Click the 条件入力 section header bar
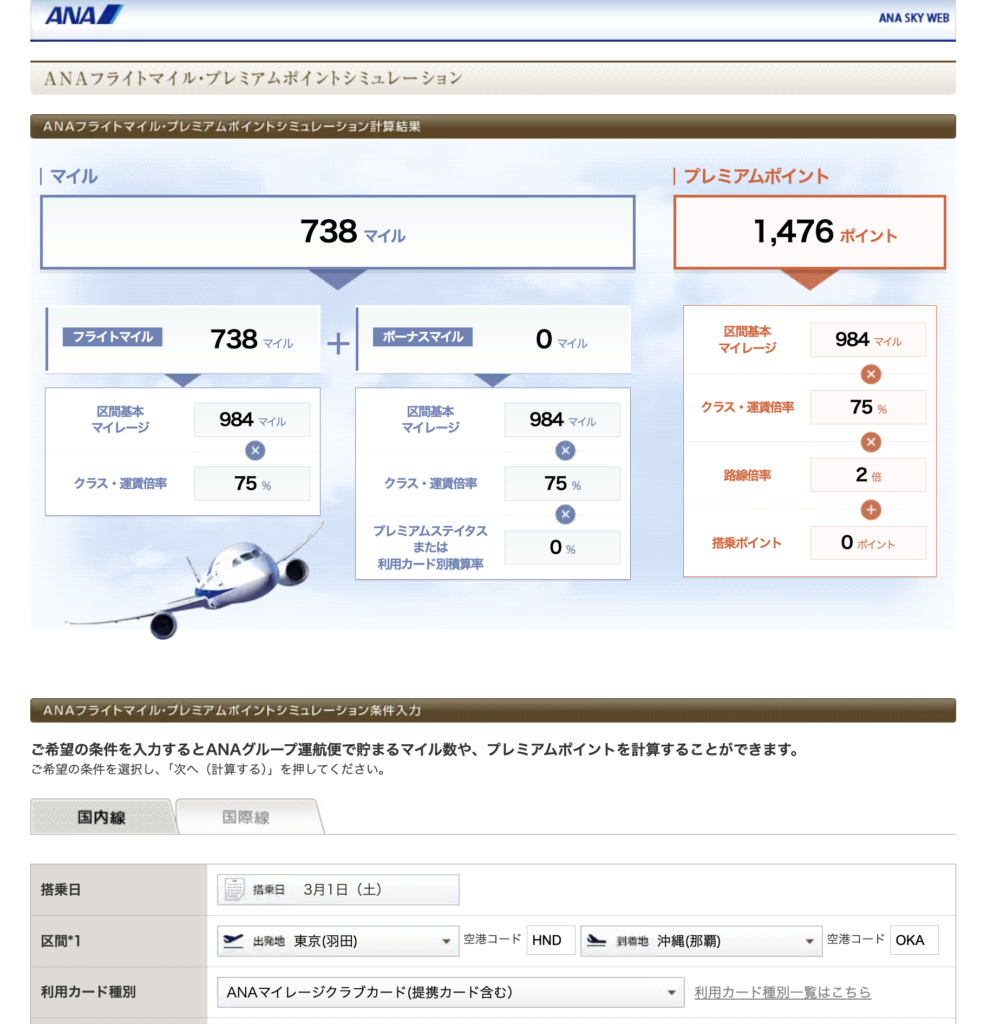Viewport: 1007px width, 1024px height. pyautogui.click(x=493, y=711)
